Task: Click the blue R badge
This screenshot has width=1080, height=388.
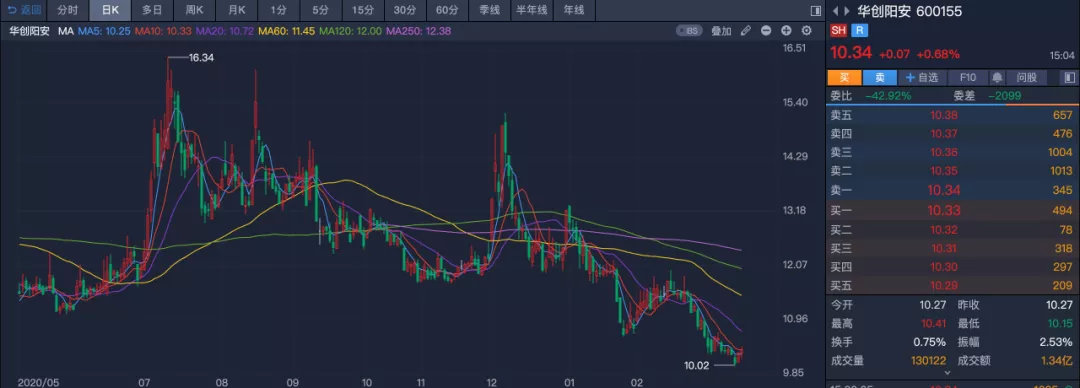Action: [x=860, y=30]
